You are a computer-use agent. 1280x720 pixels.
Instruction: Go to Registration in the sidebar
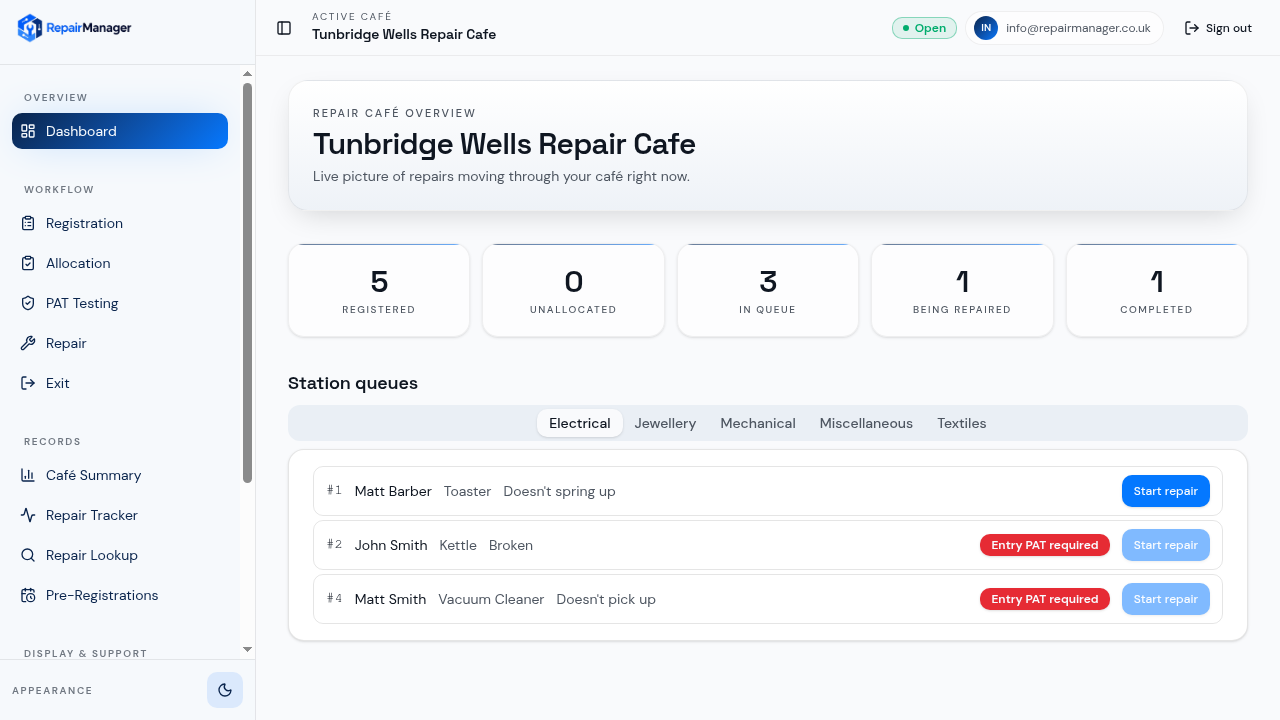pyautogui.click(x=120, y=223)
